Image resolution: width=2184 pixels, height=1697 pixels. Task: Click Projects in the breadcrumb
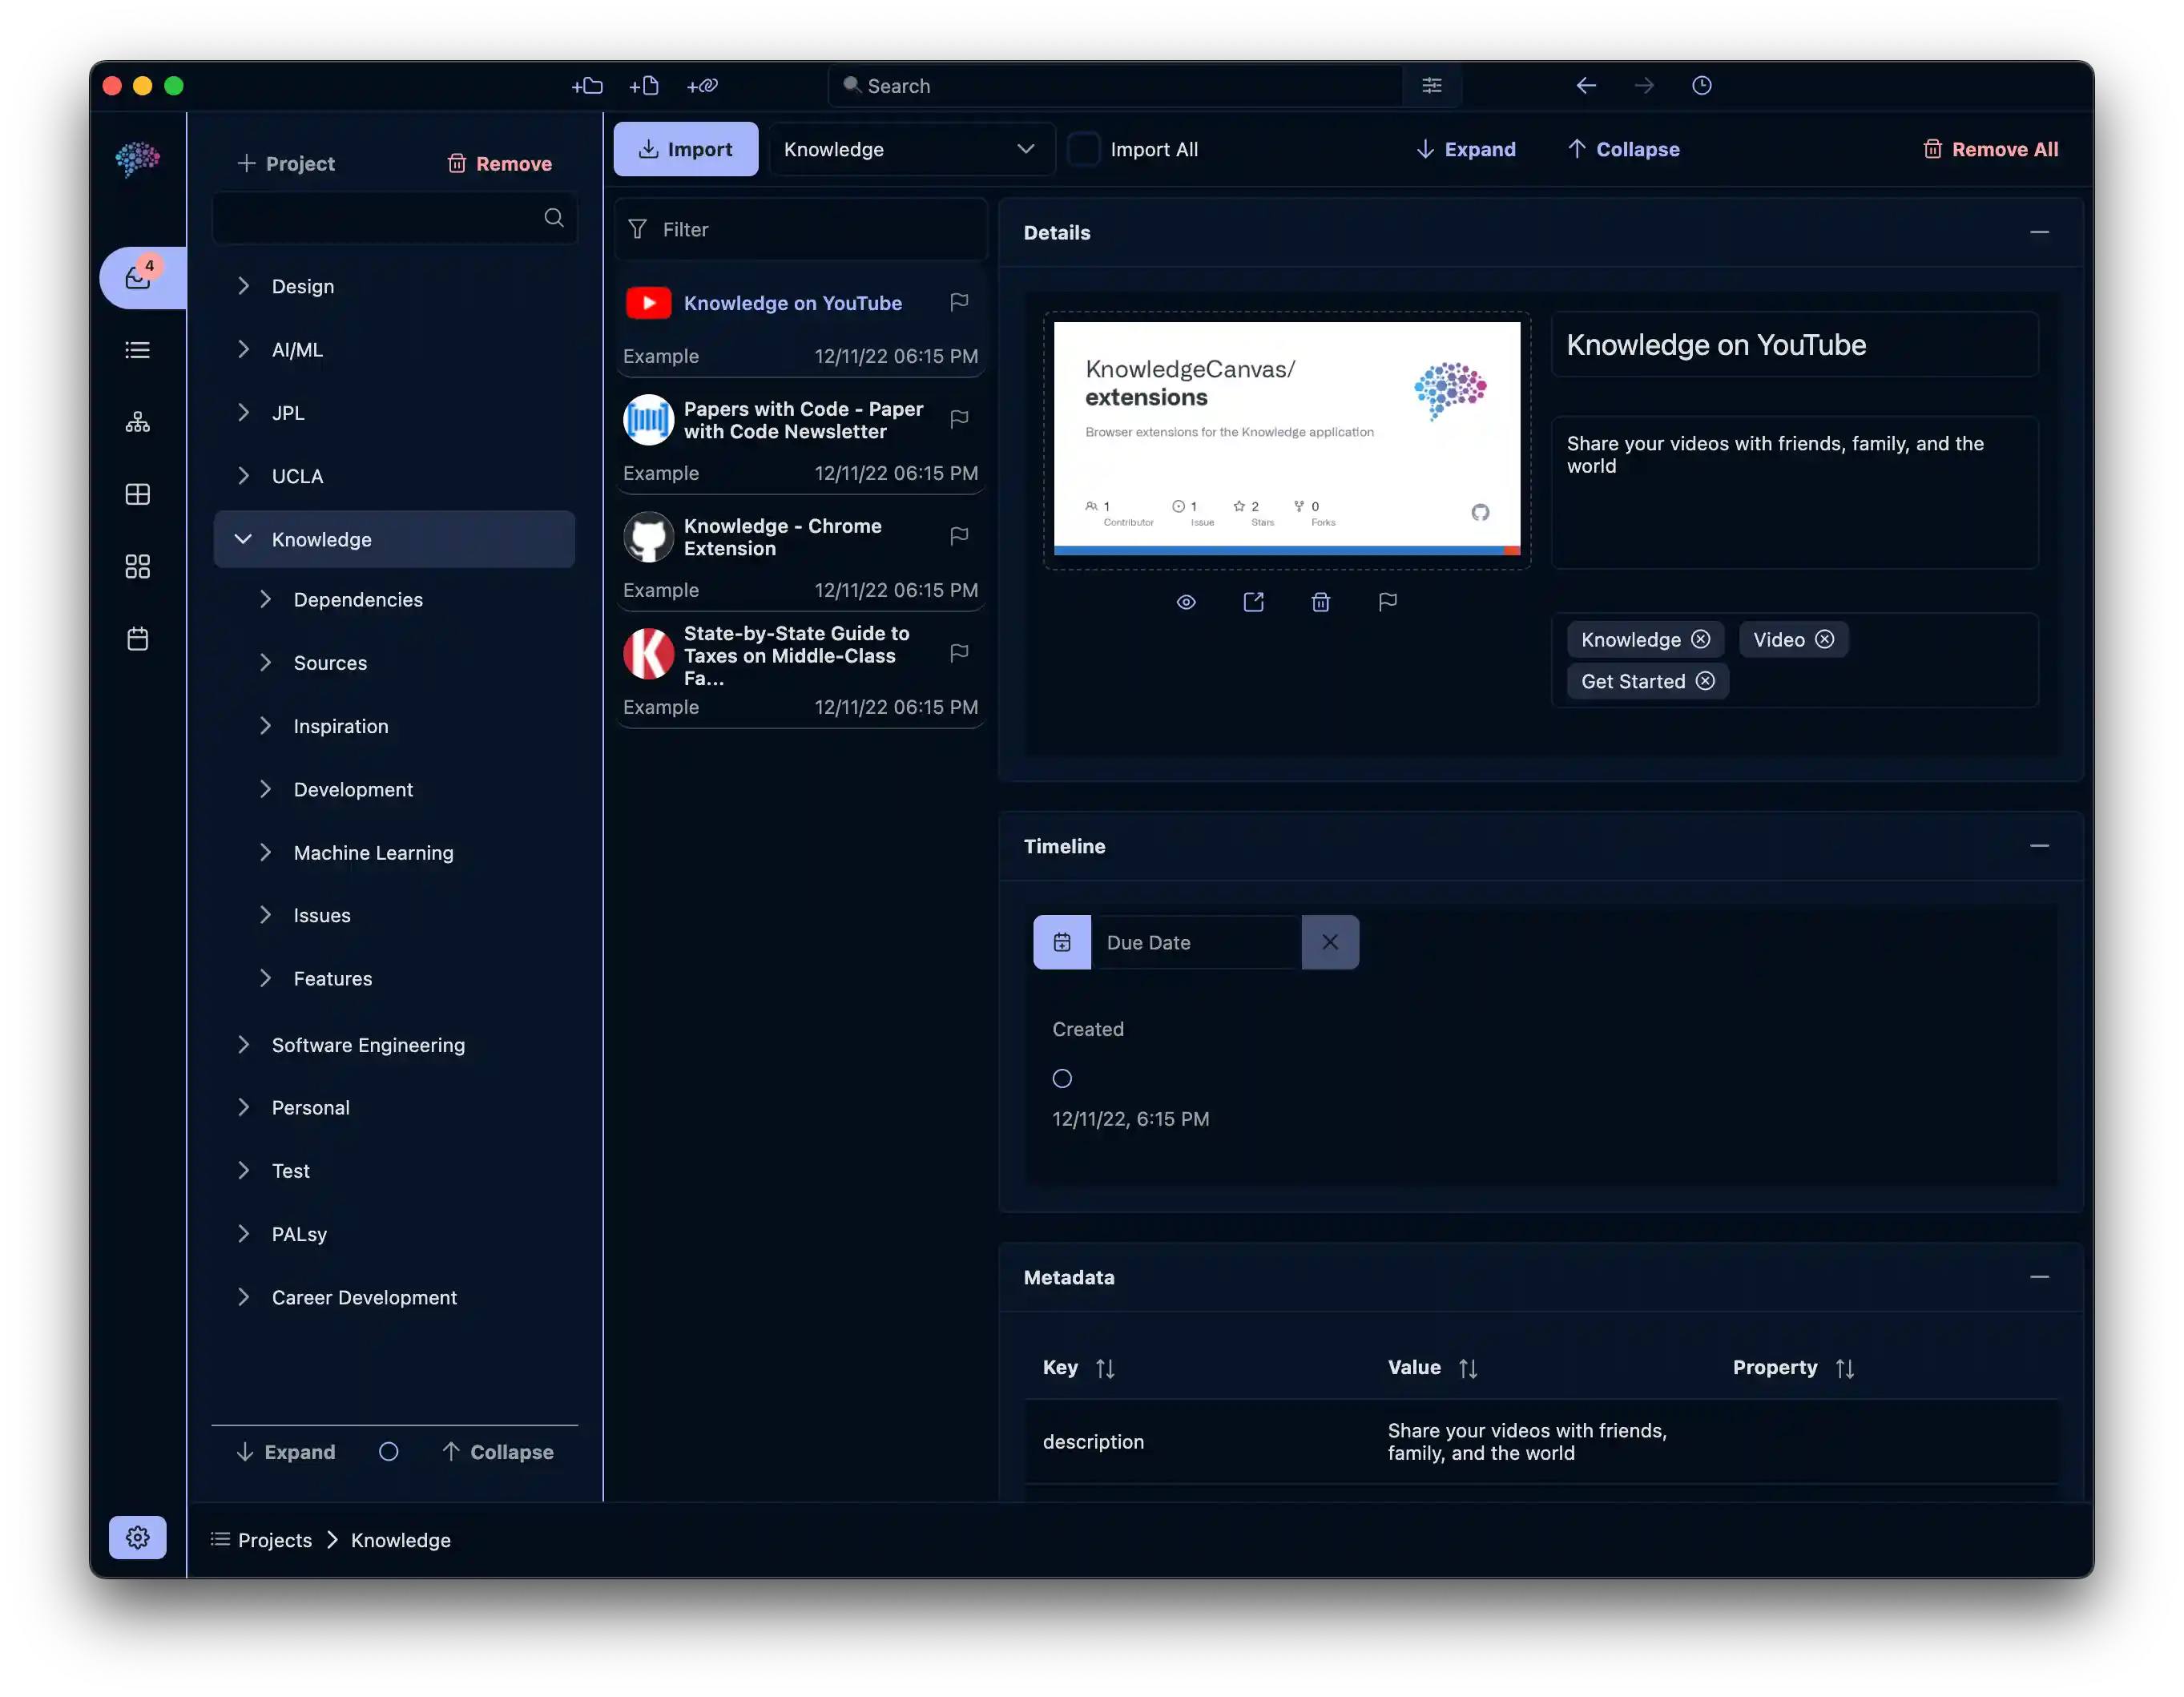tap(275, 1540)
